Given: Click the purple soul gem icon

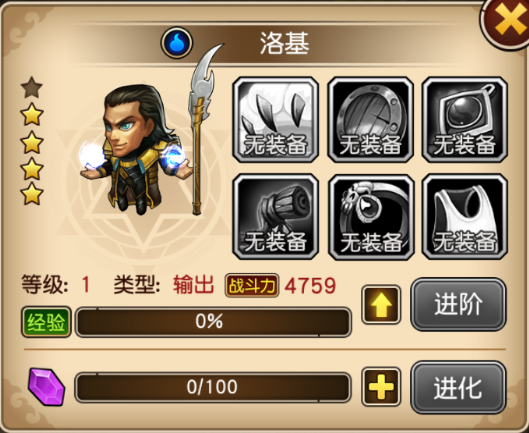Looking at the screenshot, I should coord(46,386).
